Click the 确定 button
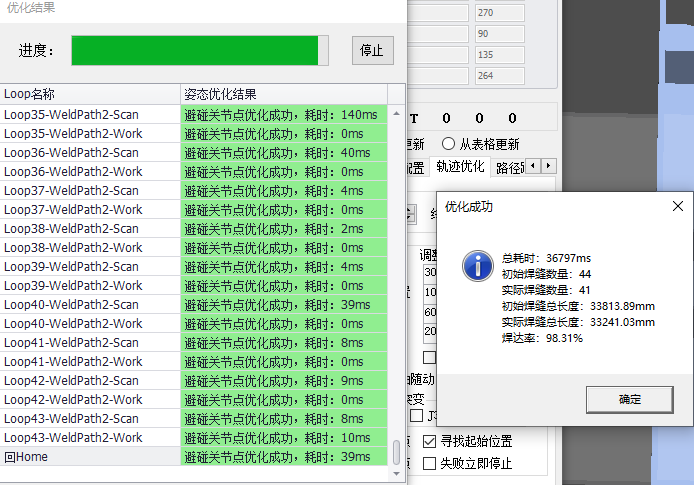The width and height of the screenshot is (694, 485). (x=629, y=399)
